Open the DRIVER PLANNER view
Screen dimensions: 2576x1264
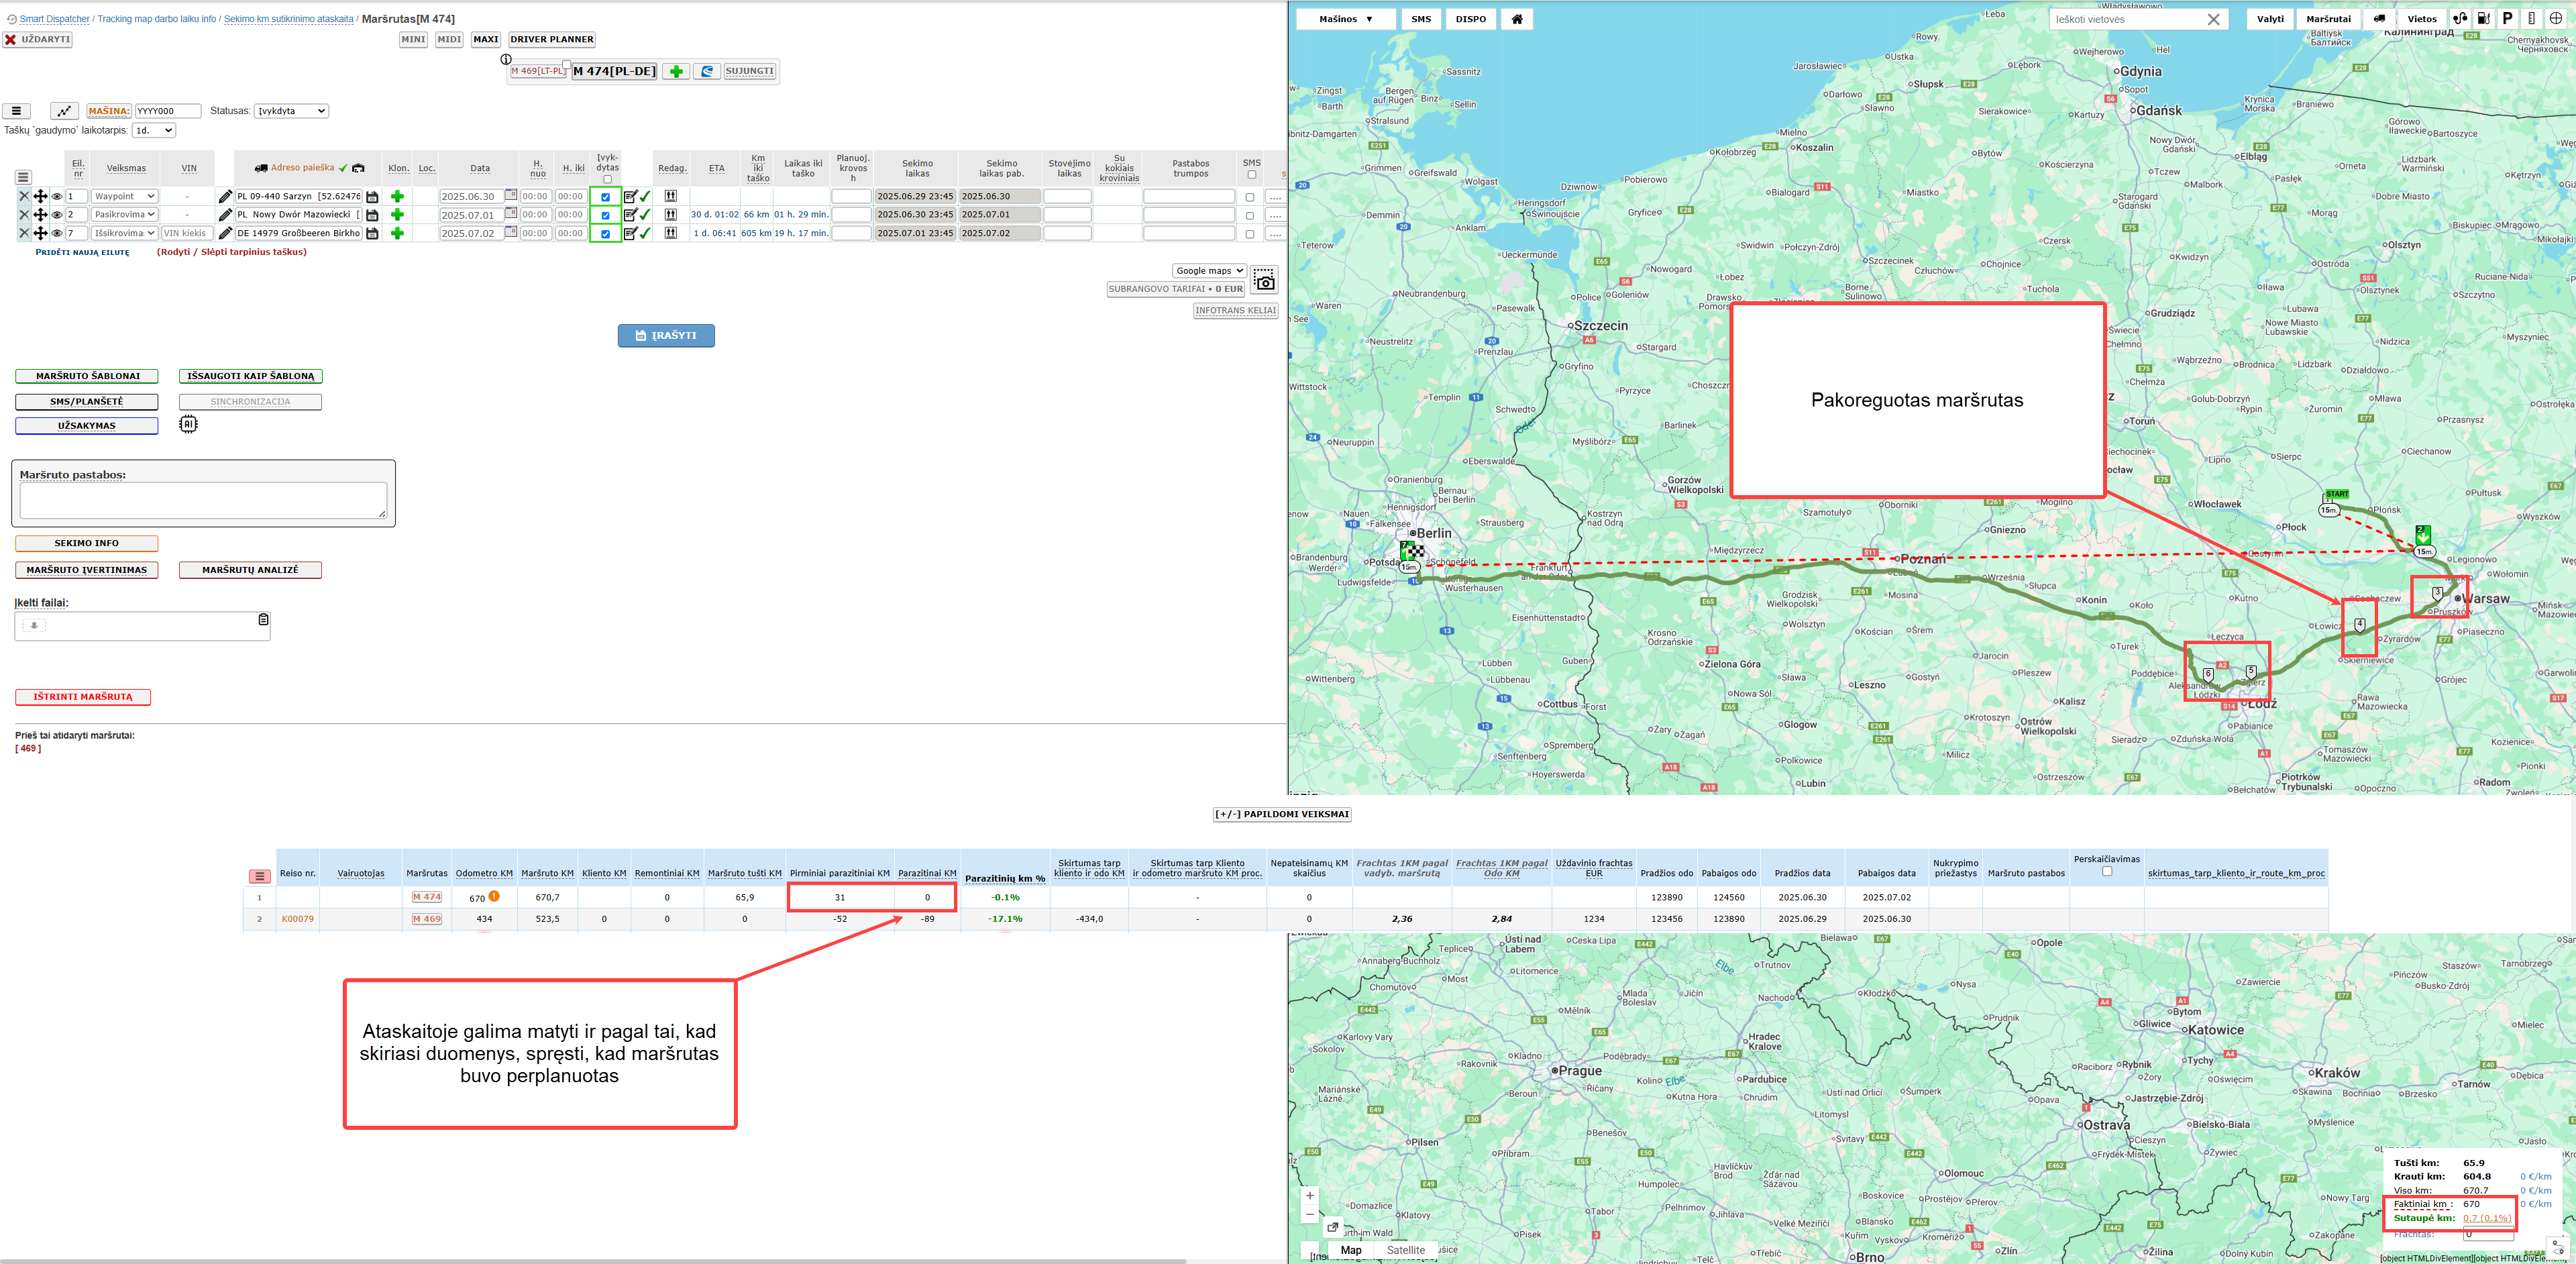[552, 40]
